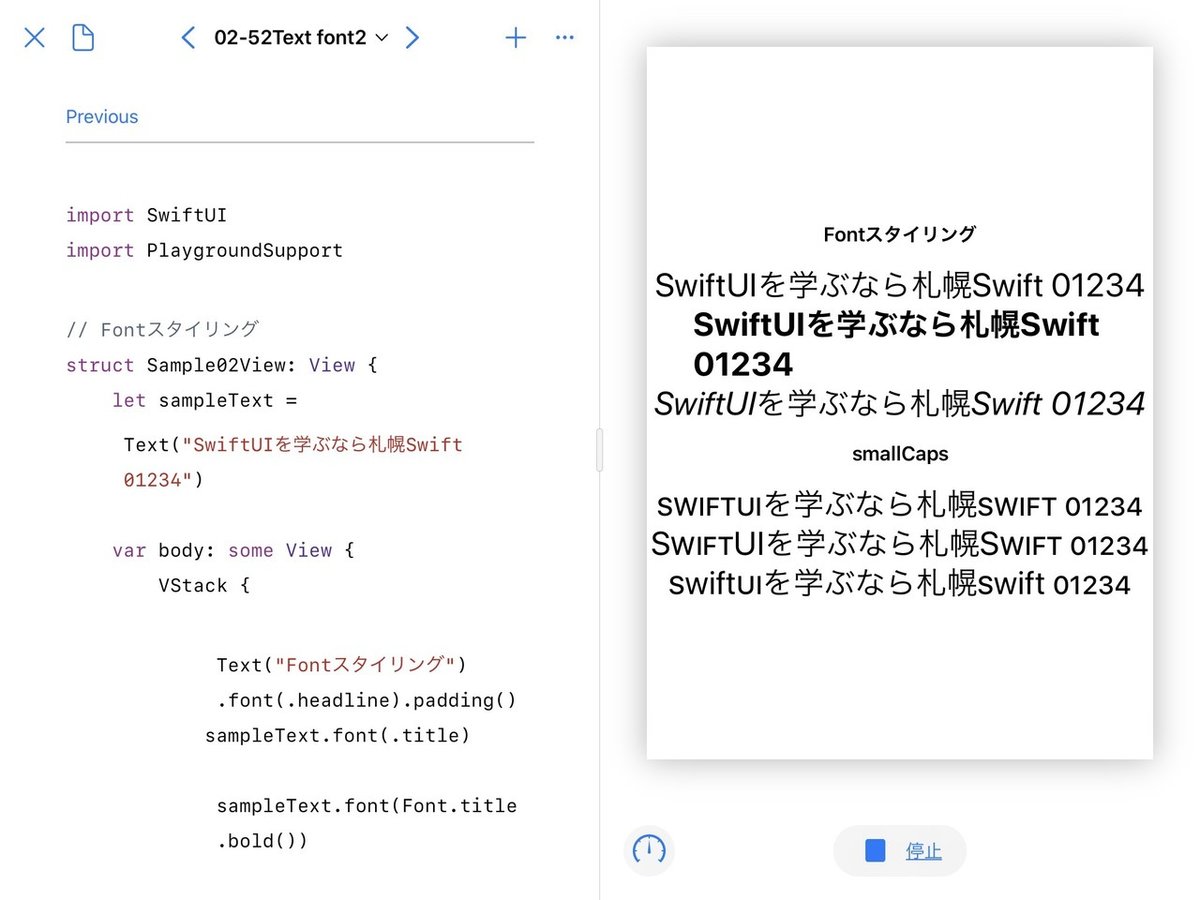The width and height of the screenshot is (1200, 900).
Task: Tap the 'smallCaps' label in the preview
Action: (900, 454)
